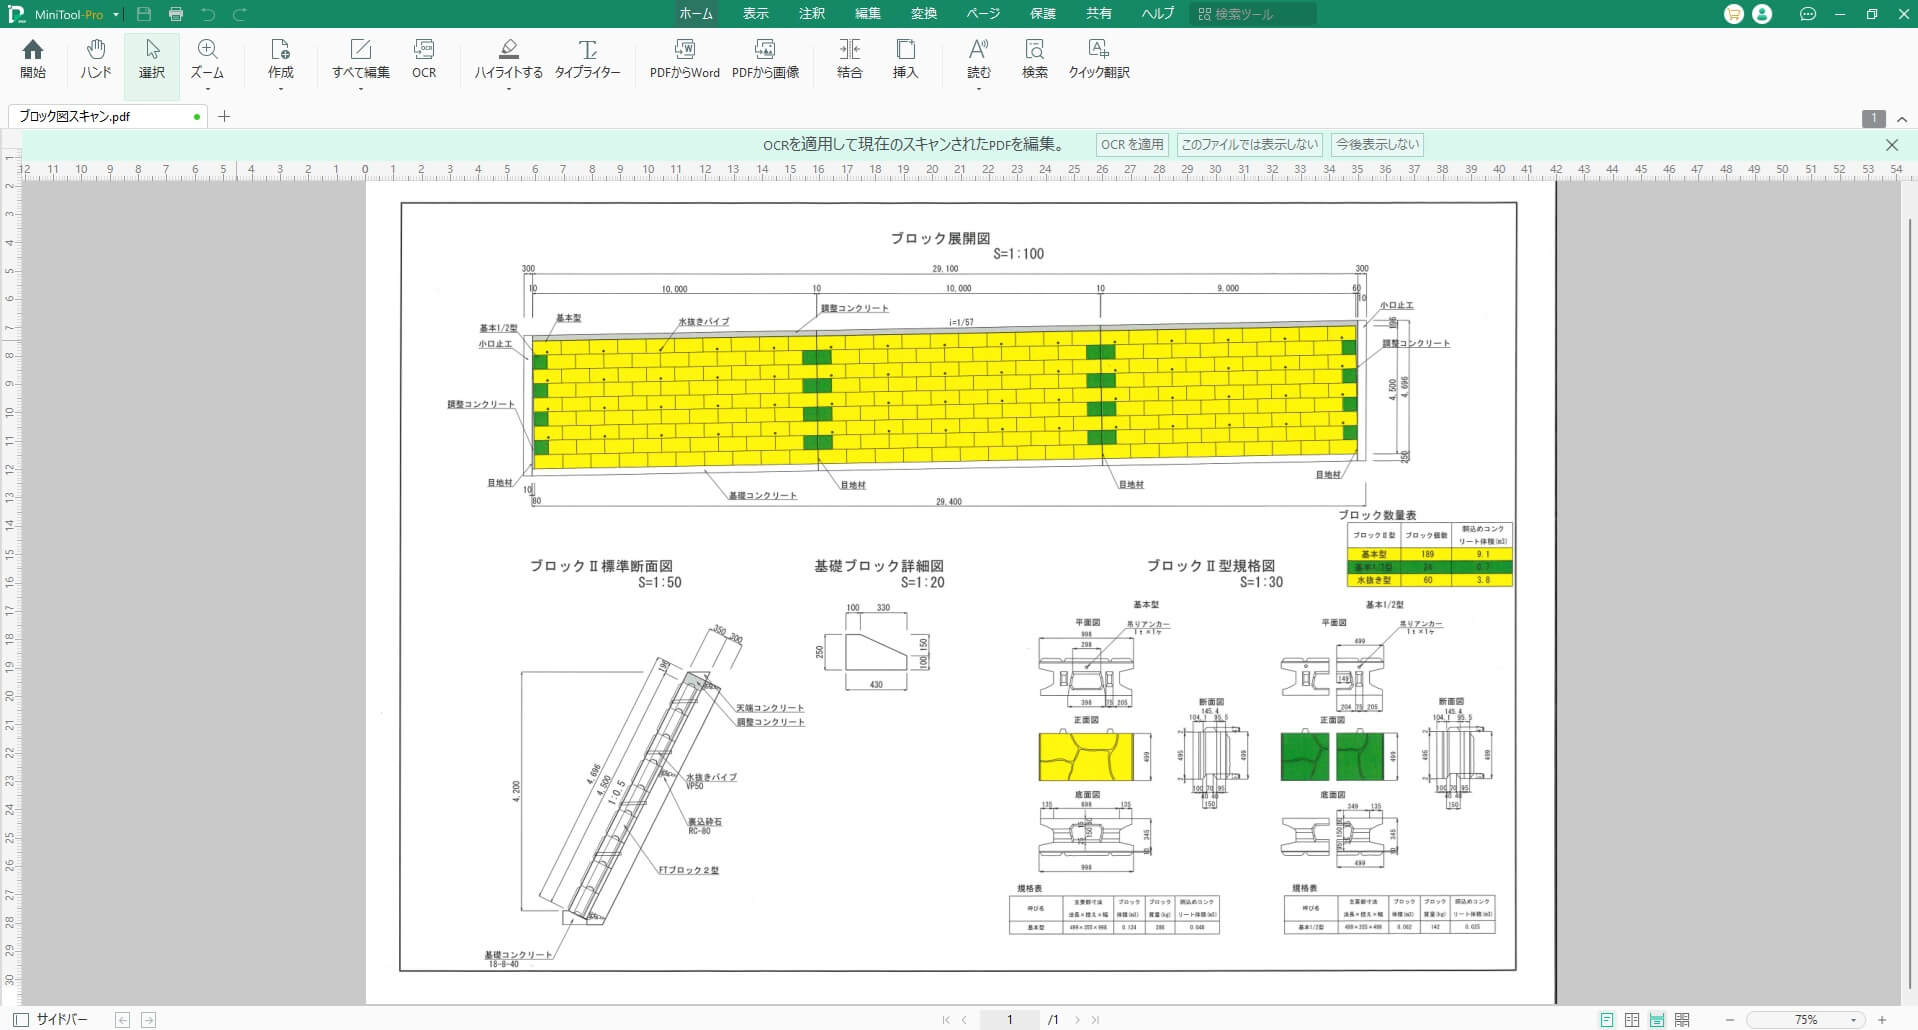Click 'このファイルでは表示しない' button

tap(1249, 145)
